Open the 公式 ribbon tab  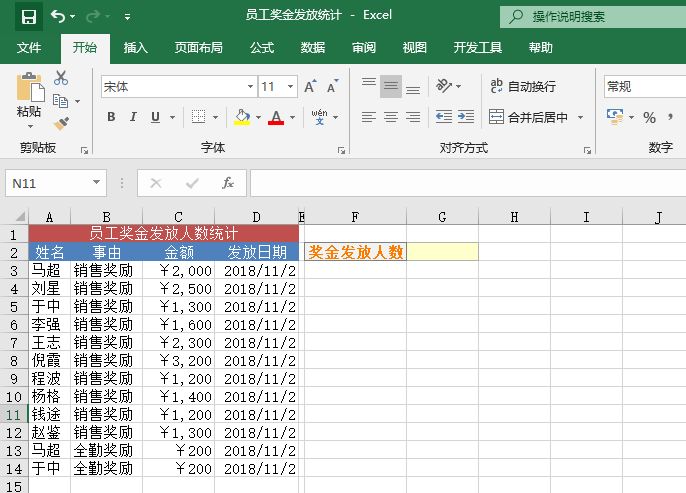point(262,47)
